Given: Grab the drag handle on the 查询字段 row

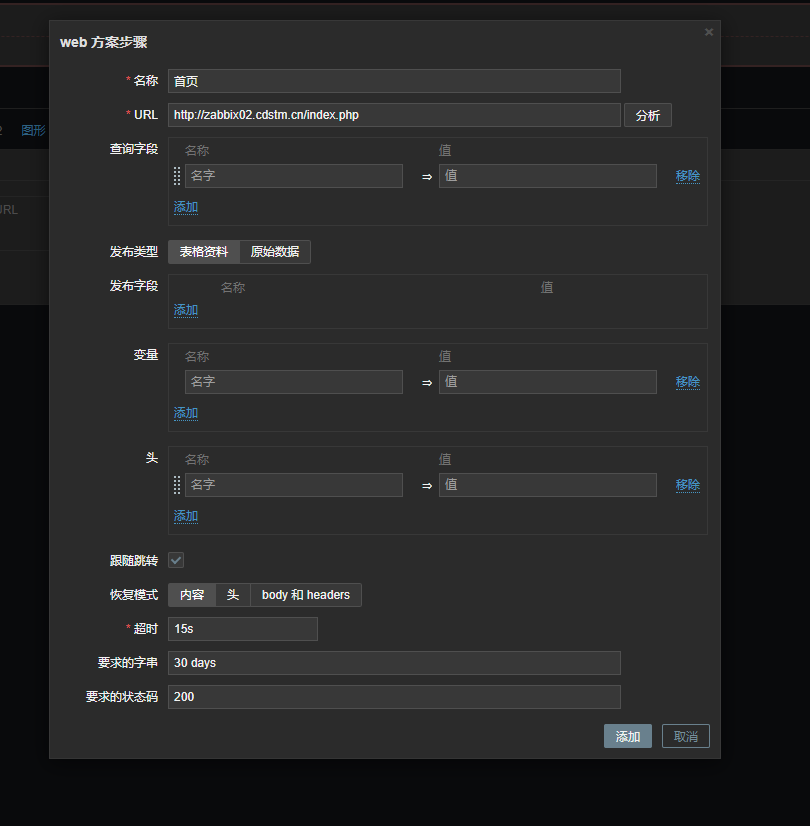Looking at the screenshot, I should pyautogui.click(x=177, y=176).
